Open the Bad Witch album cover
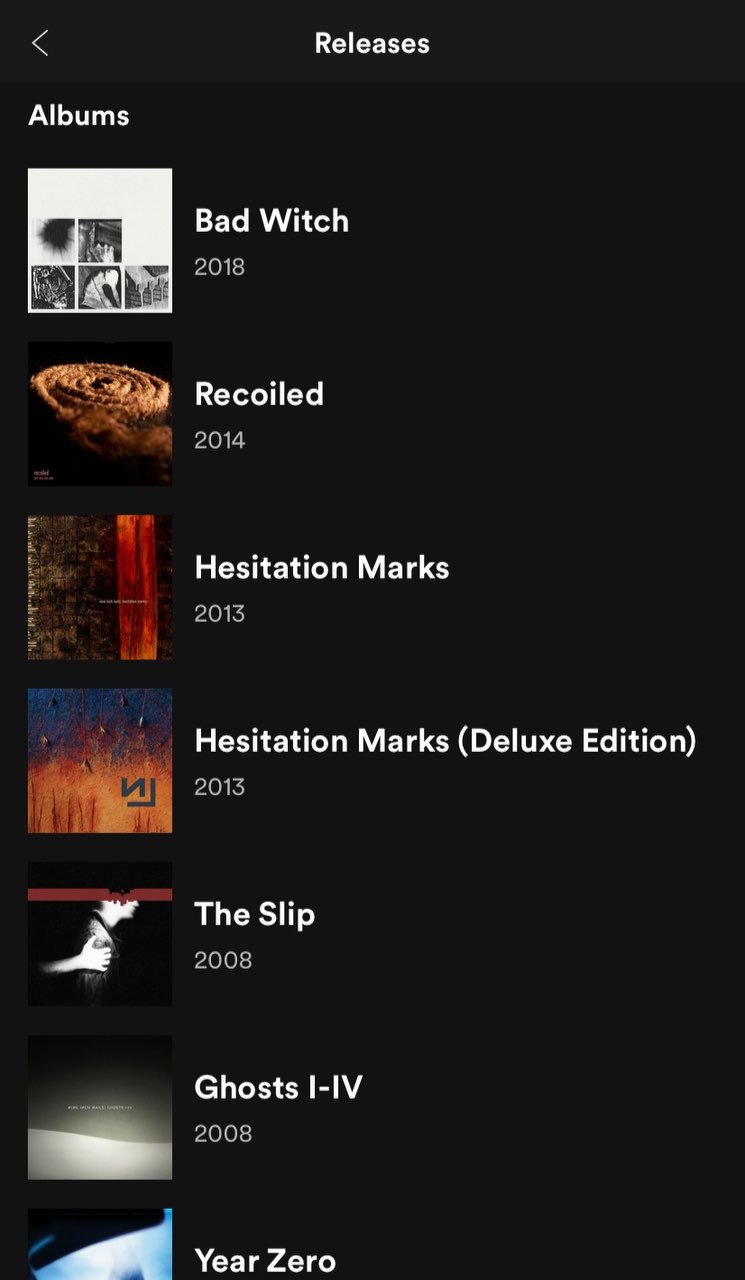Image resolution: width=745 pixels, height=1280 pixels. click(100, 240)
